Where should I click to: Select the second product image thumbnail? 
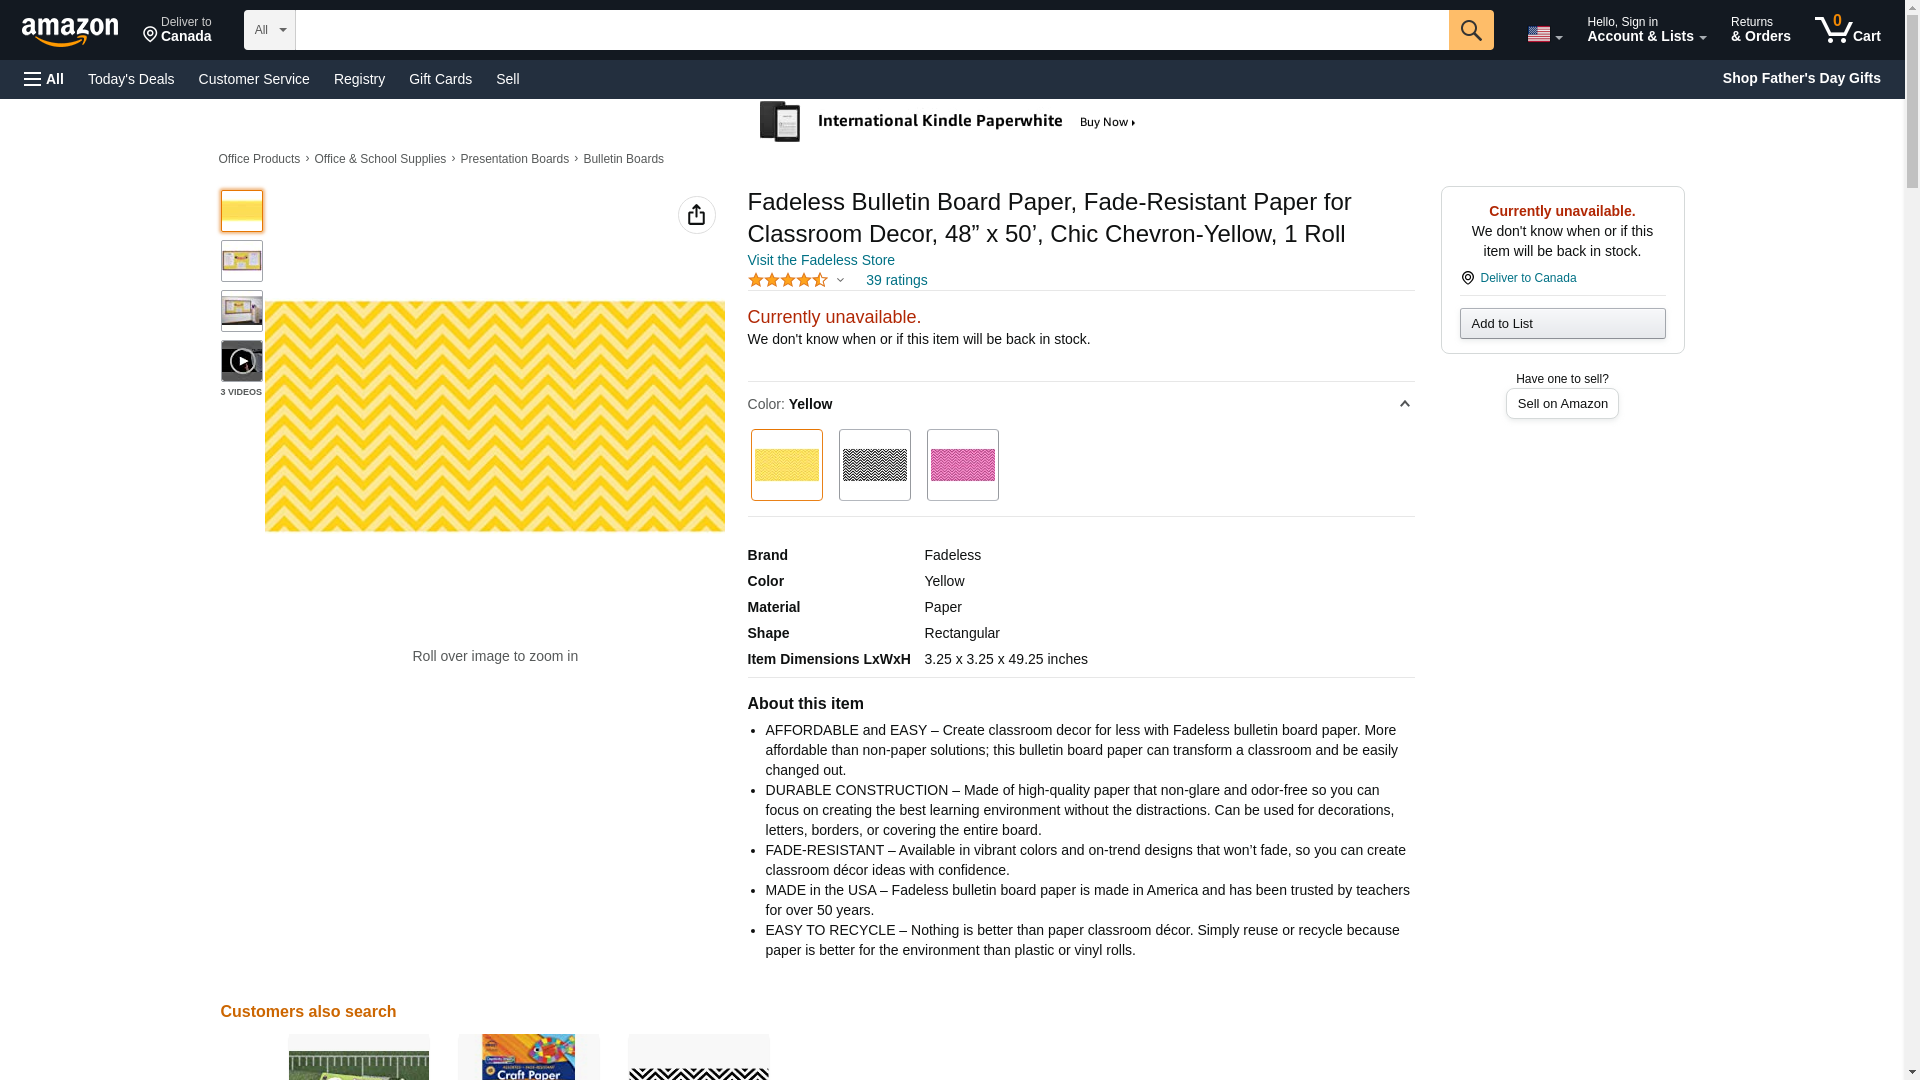pyautogui.click(x=241, y=261)
